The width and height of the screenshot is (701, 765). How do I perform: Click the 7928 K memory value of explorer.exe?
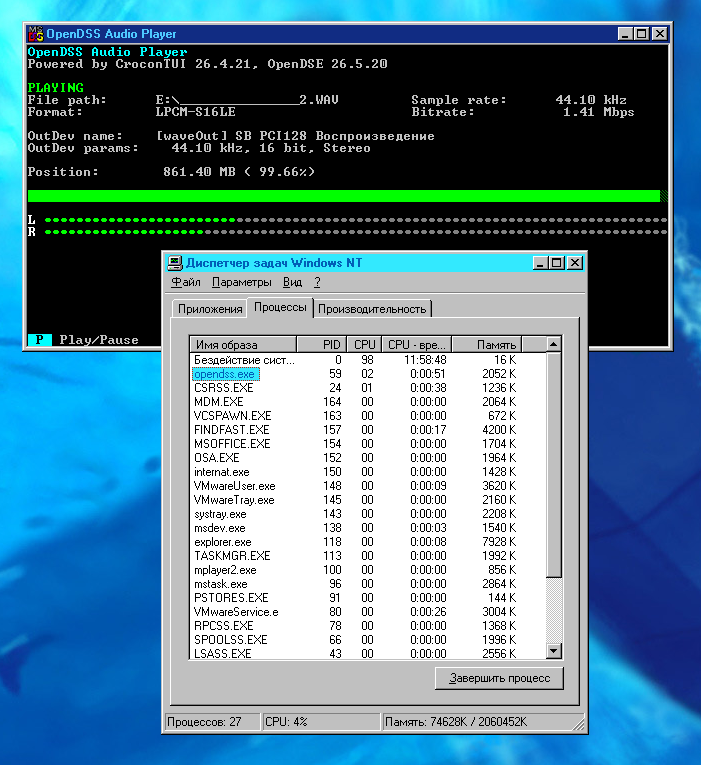point(499,542)
